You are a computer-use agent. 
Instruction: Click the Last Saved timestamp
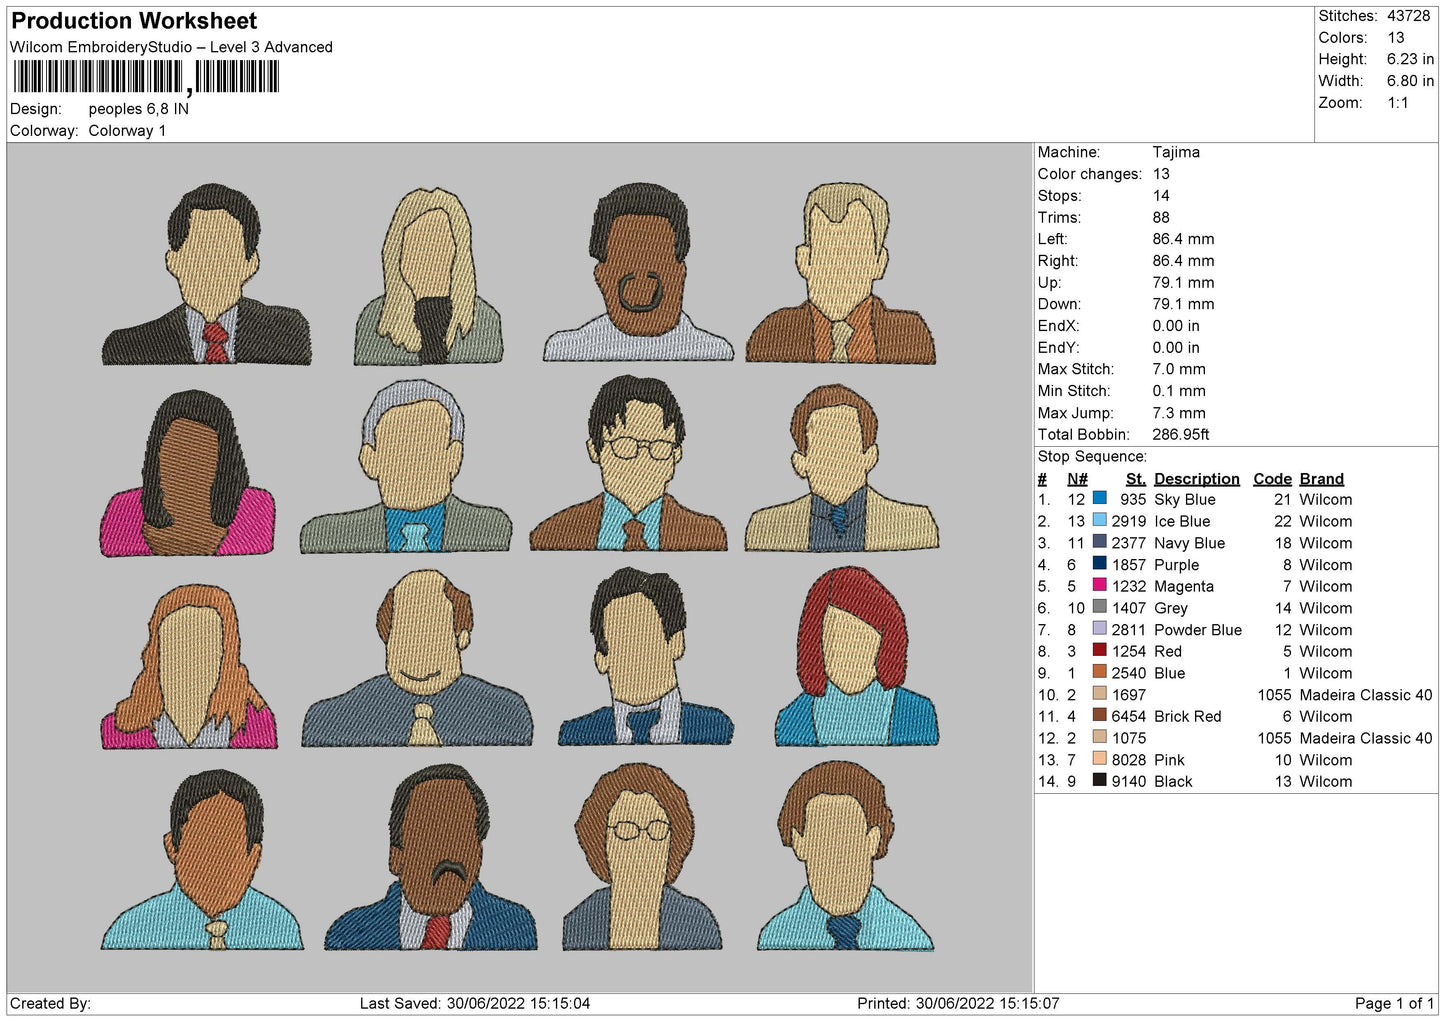click(475, 1003)
